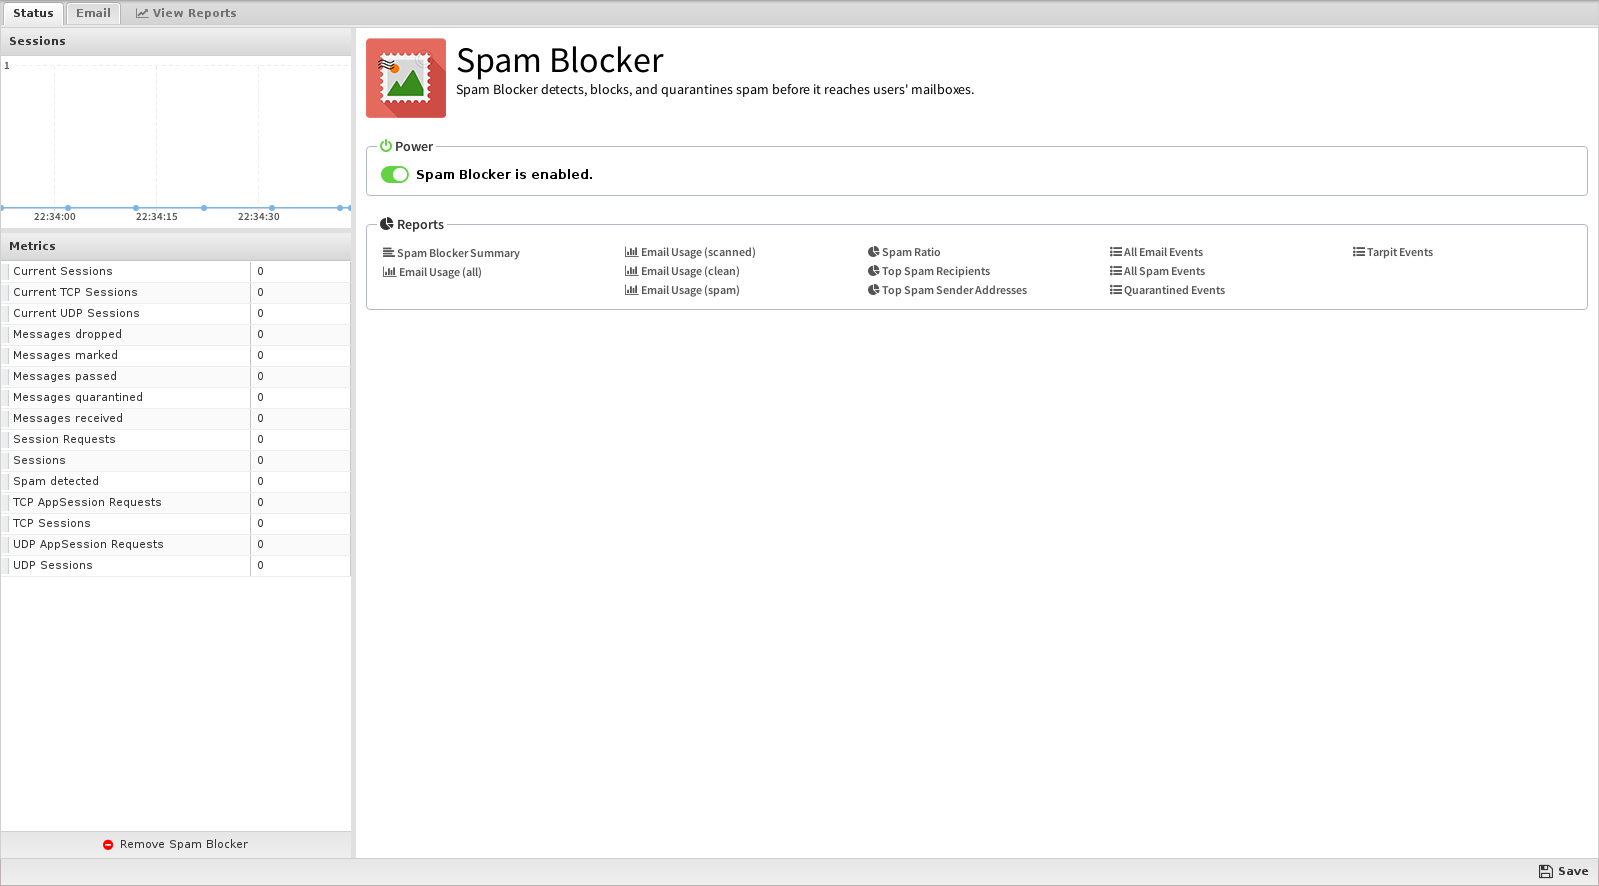Switch to the Status tab
Image resolution: width=1599 pixels, height=886 pixels.
coord(33,13)
